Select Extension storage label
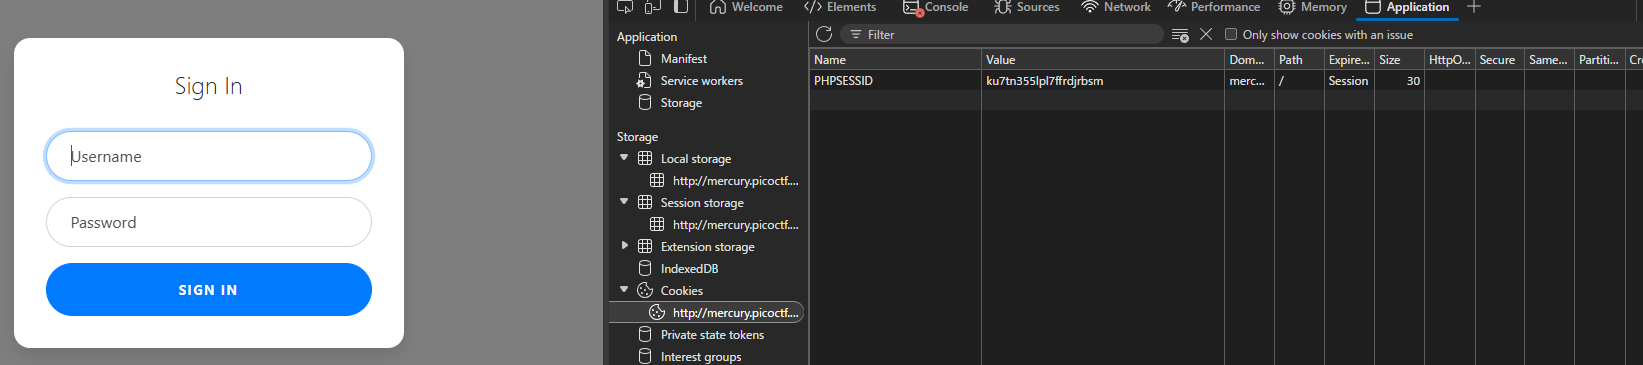This screenshot has height=365, width=1643. point(708,247)
